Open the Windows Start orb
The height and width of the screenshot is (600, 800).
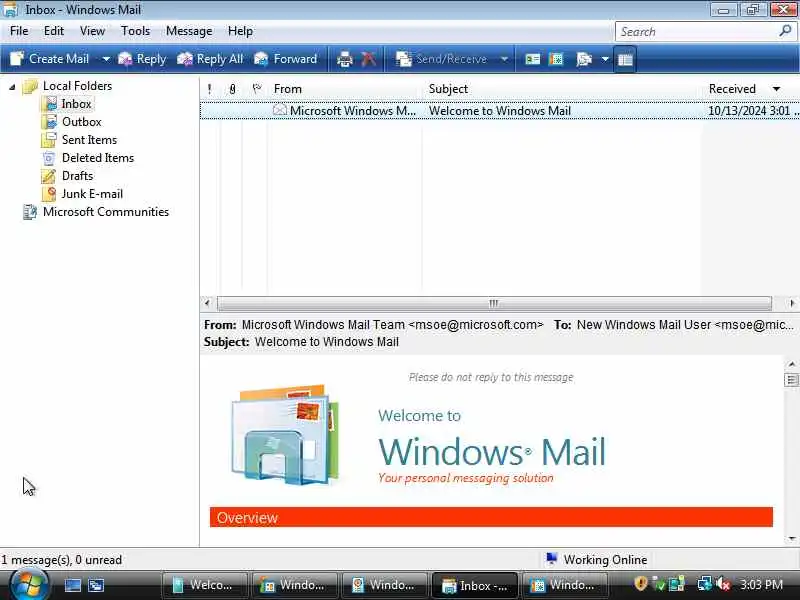point(29,585)
